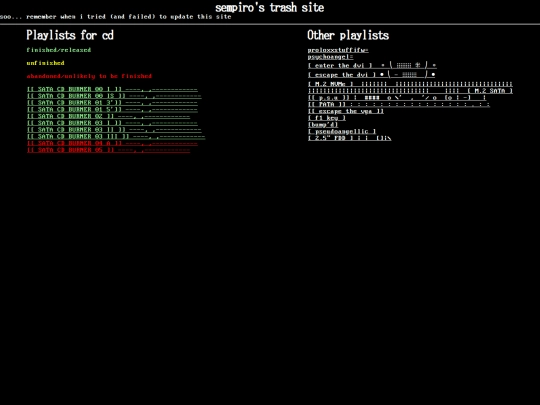540x405 pixels.
Task: Open the [ enter the dvi ] playlist
Action: click(372, 65)
